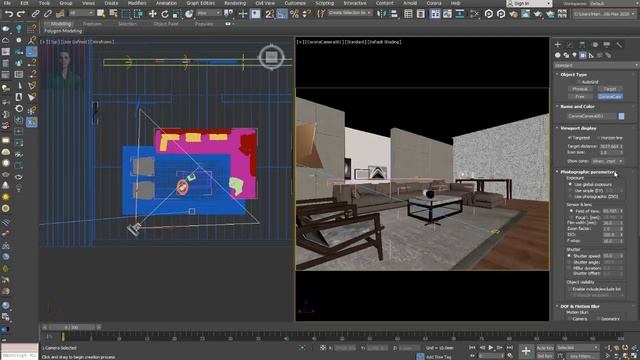Open the Modifiers menu
This screenshot has height=360, width=640.
point(137,3)
